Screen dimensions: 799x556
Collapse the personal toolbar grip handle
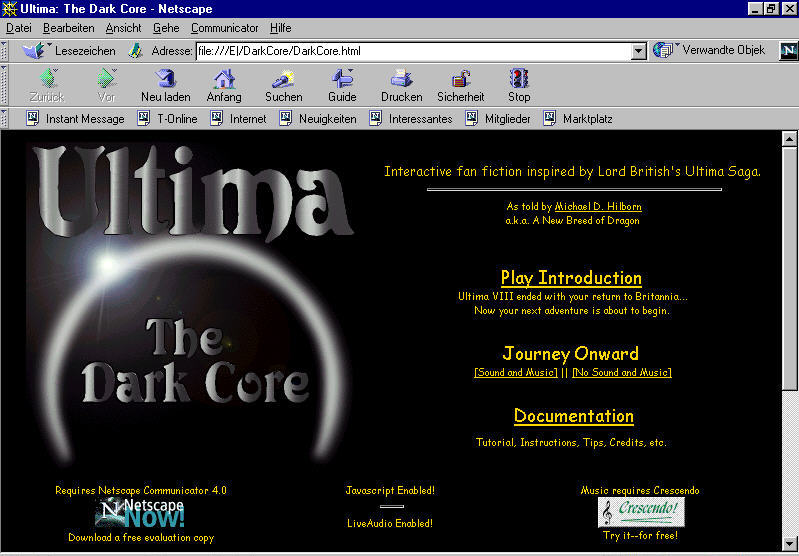4,119
